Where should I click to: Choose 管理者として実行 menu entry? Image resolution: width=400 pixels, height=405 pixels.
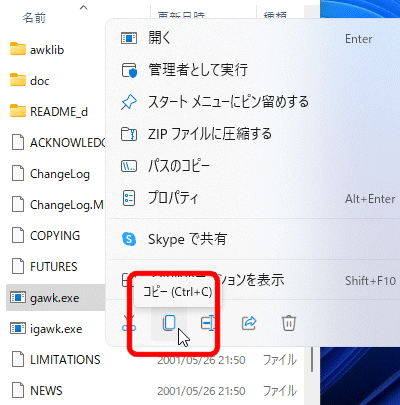(x=253, y=70)
